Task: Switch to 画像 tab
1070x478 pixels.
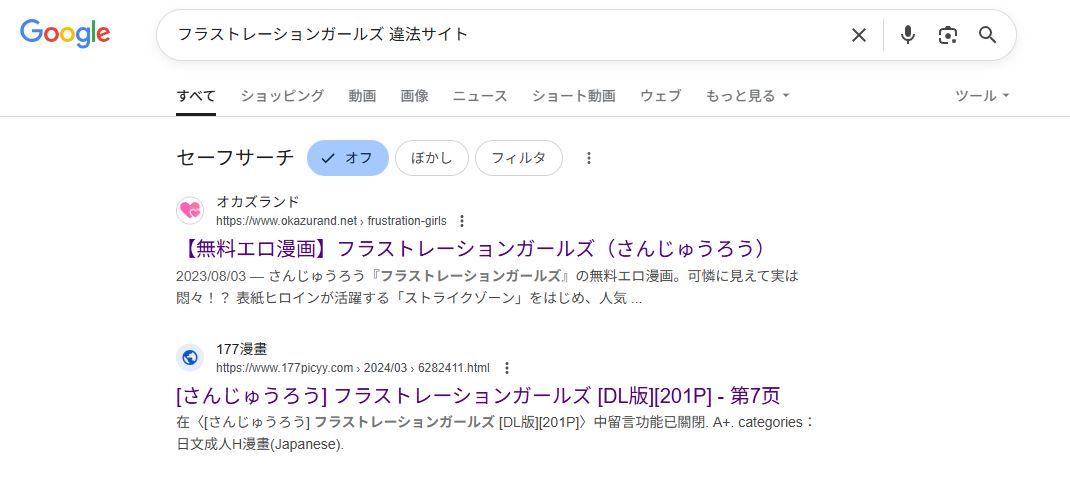Action: (414, 96)
